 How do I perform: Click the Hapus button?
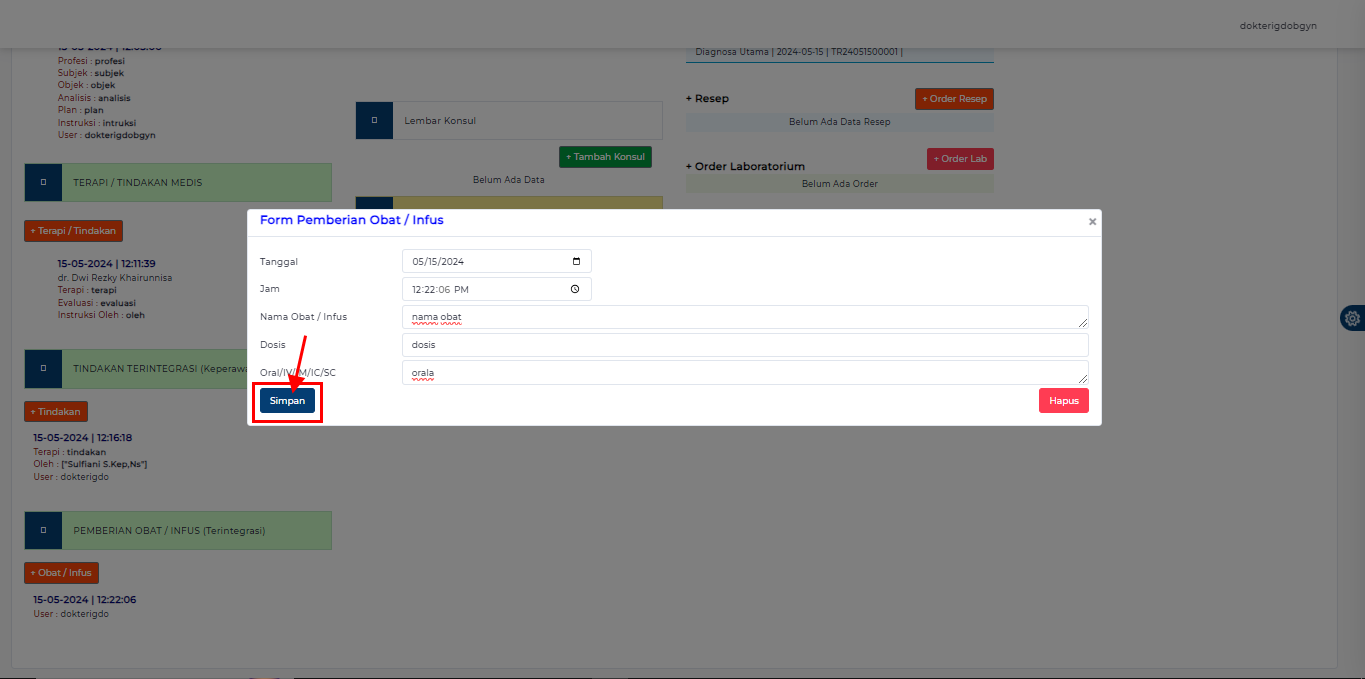pyautogui.click(x=1063, y=400)
